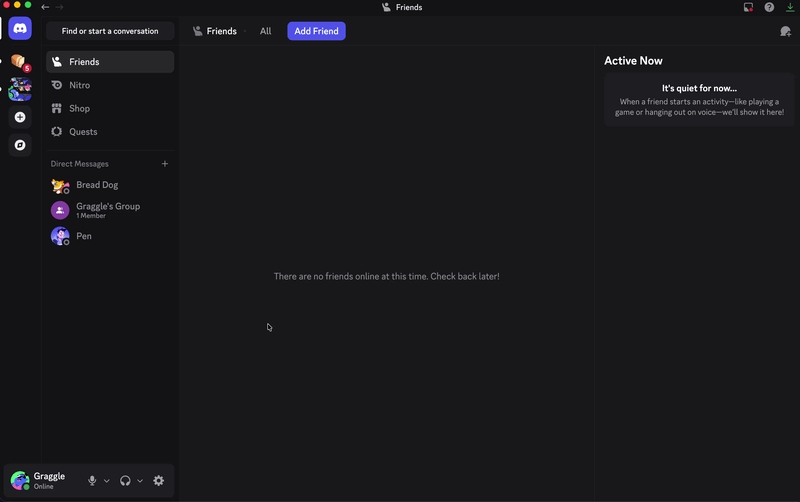Click Pen's avatar in direct messages
800x502 pixels.
click(x=60, y=236)
